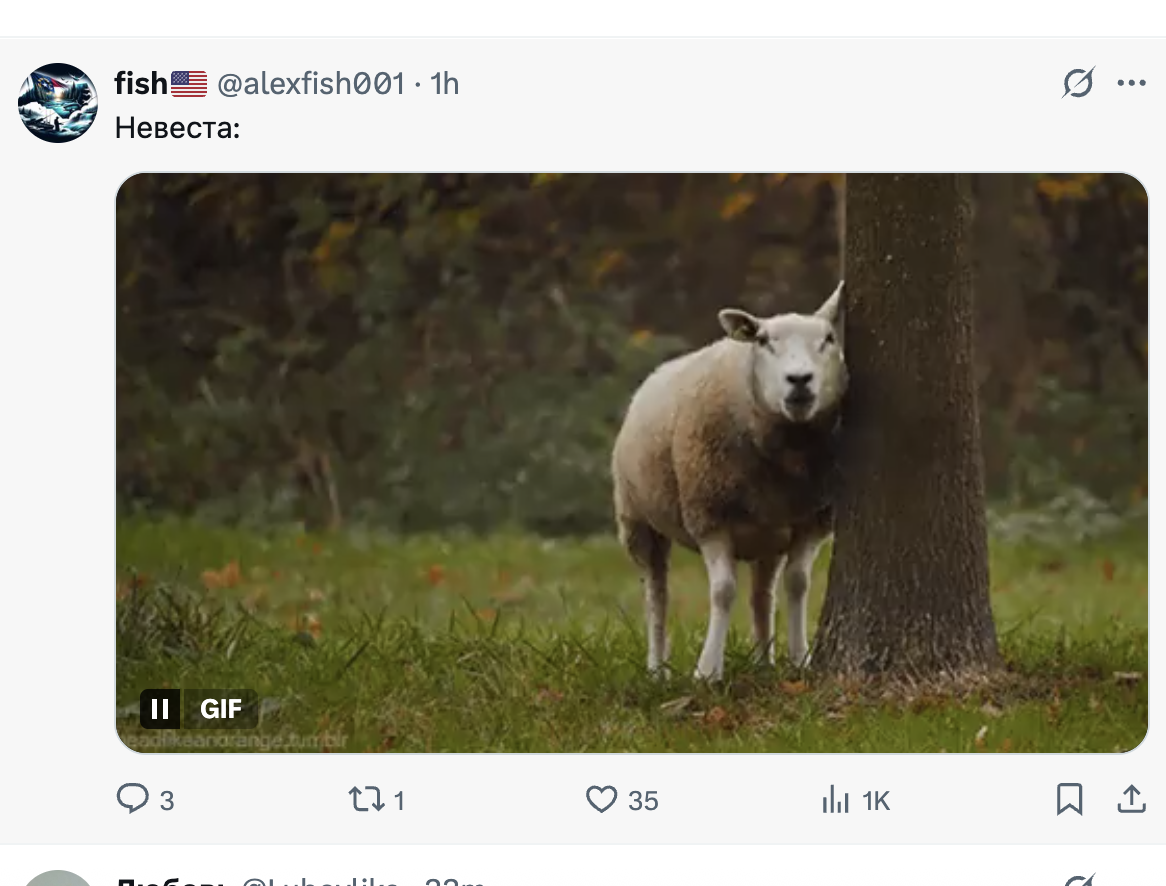Click the share post icon

[x=1131, y=799]
